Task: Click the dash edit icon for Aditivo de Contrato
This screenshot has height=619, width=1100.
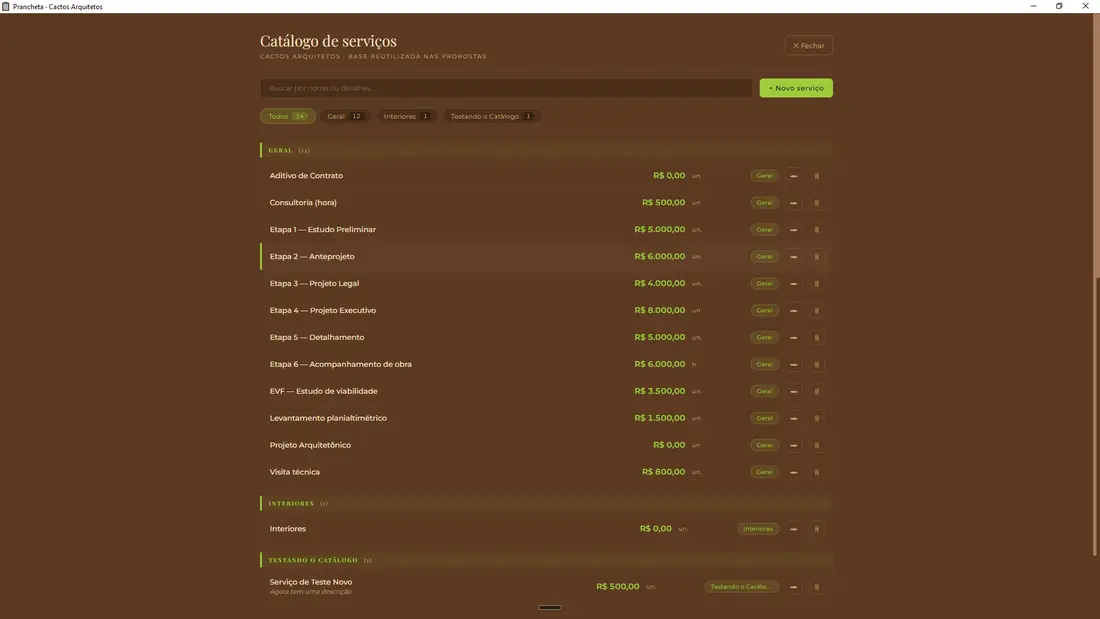Action: (x=793, y=176)
